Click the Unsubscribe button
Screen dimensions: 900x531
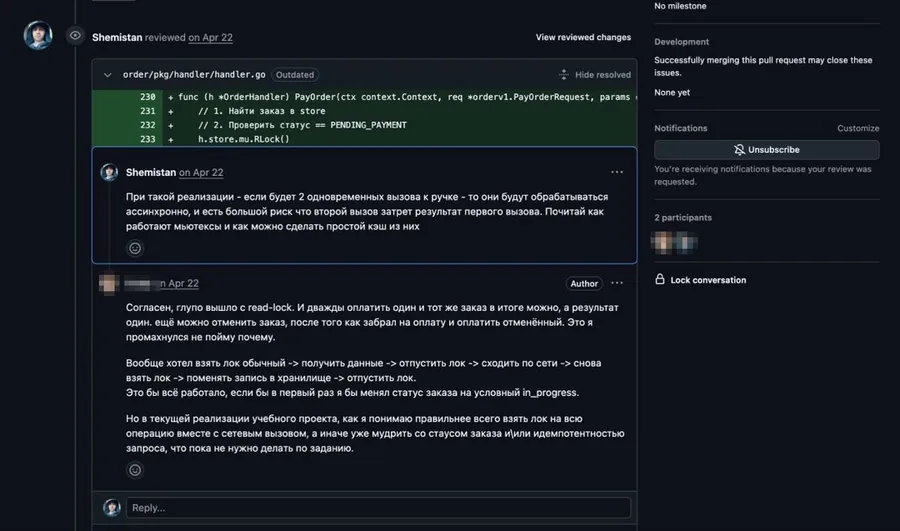point(766,150)
